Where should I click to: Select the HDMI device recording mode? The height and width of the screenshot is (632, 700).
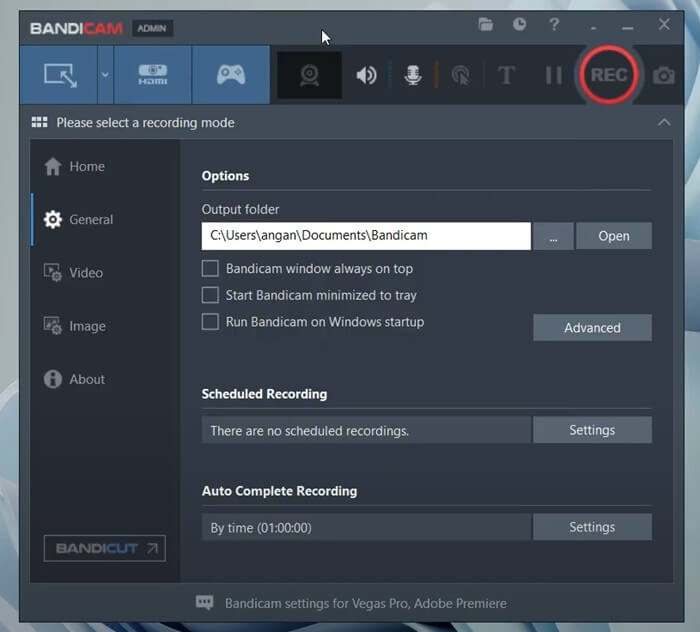153,75
